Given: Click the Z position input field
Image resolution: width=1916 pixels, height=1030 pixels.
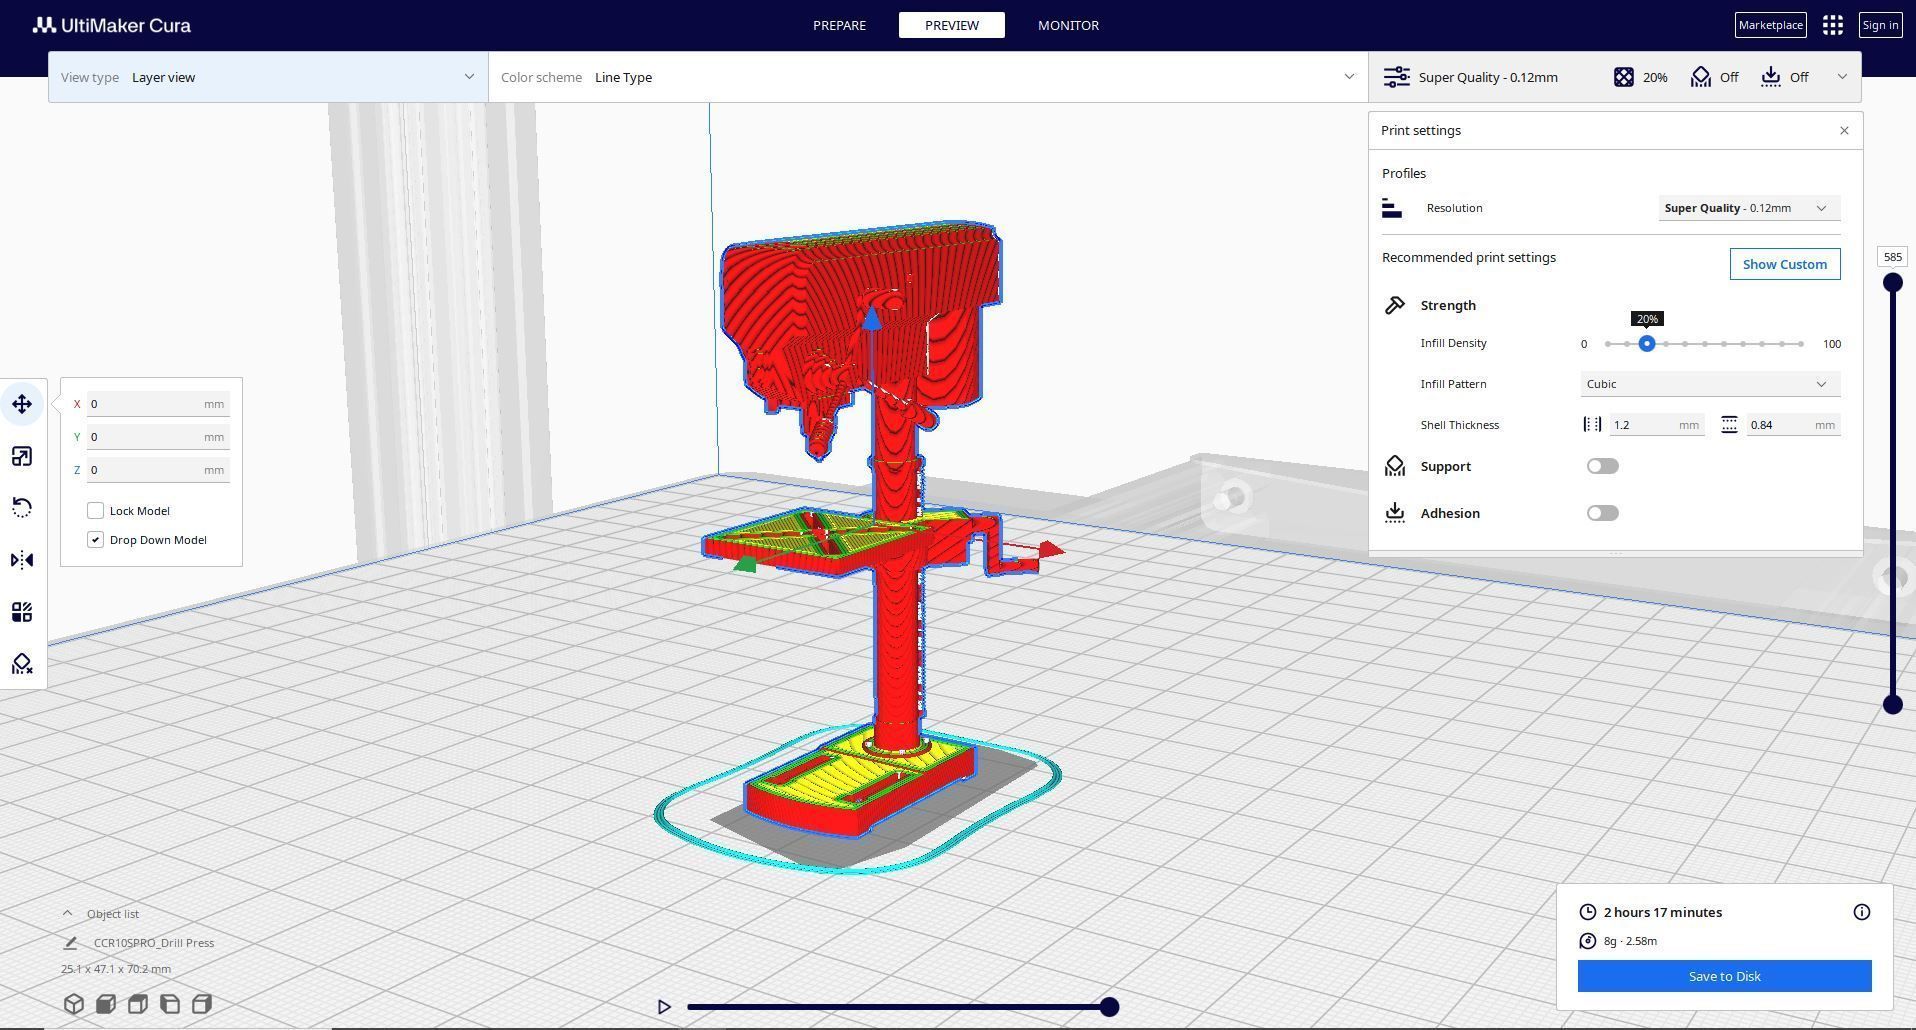Looking at the screenshot, I should tap(158, 470).
